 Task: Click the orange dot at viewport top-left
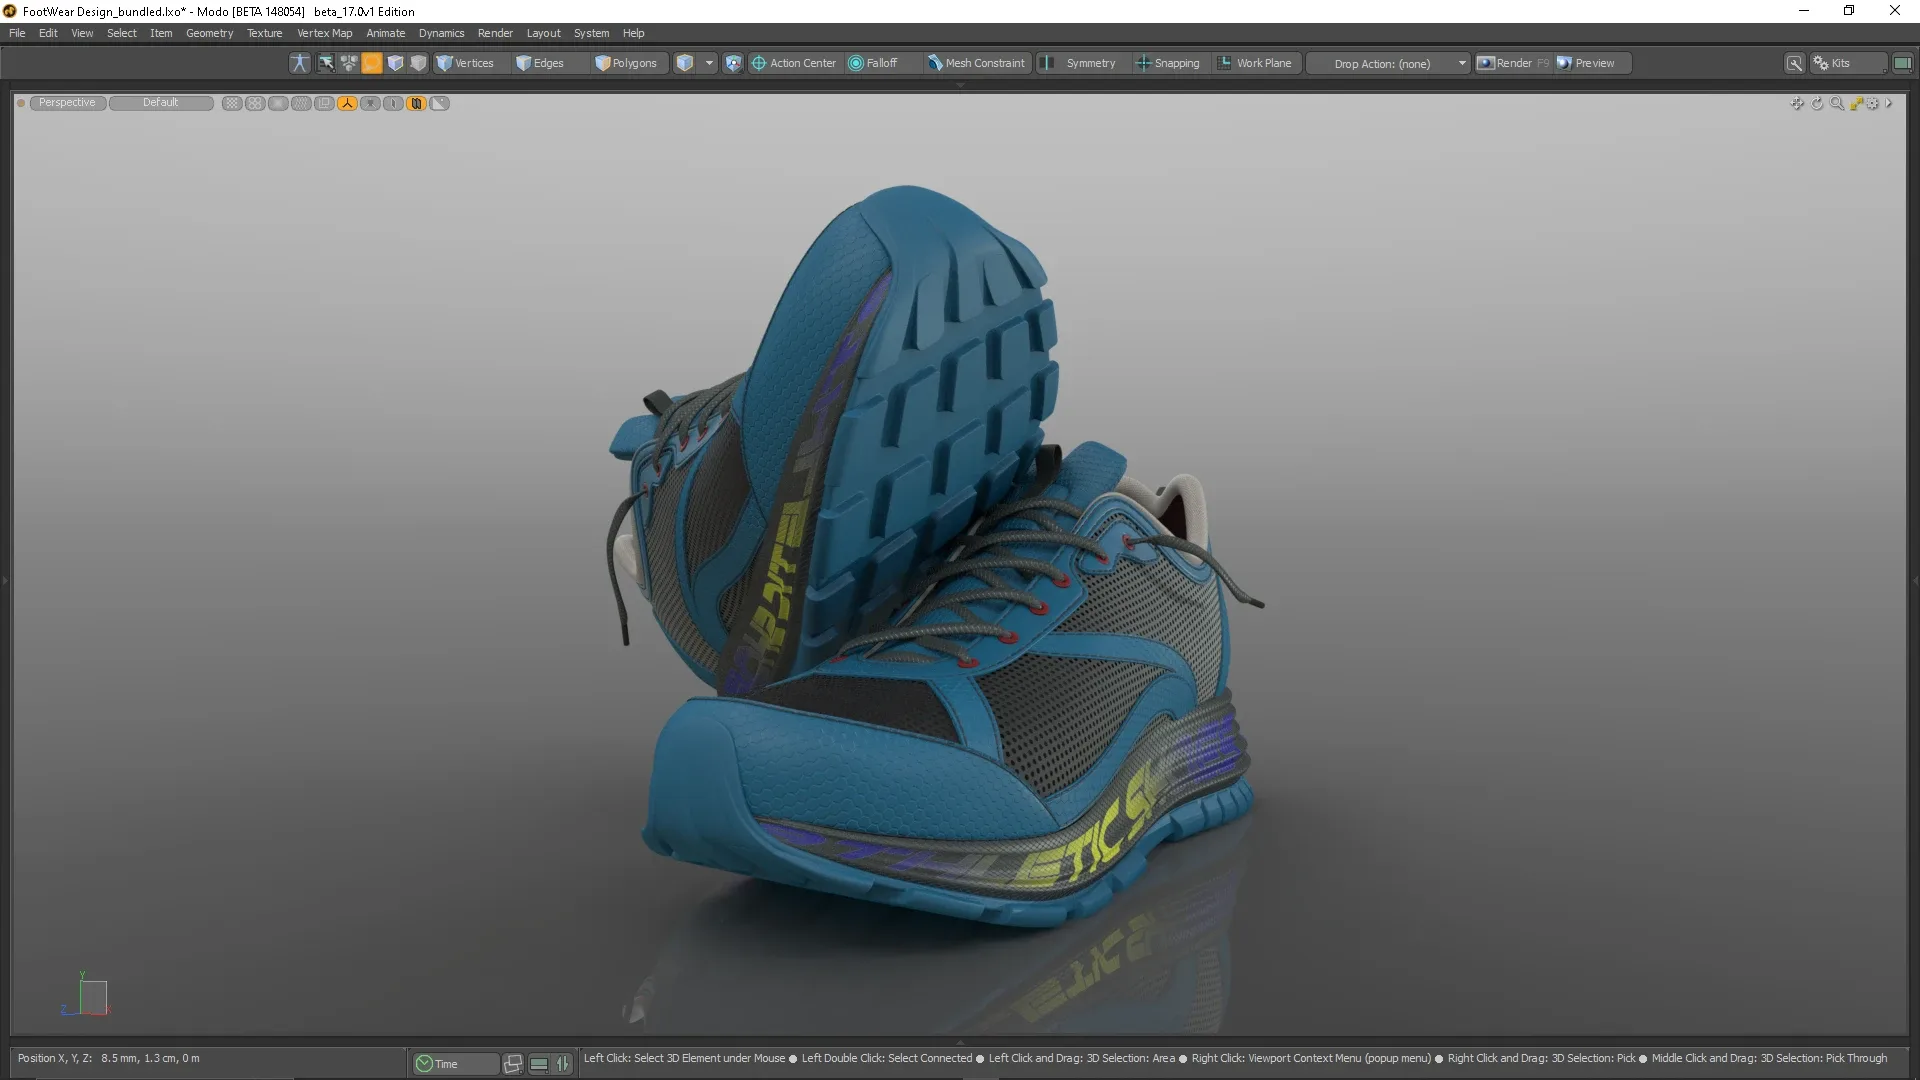click(21, 103)
